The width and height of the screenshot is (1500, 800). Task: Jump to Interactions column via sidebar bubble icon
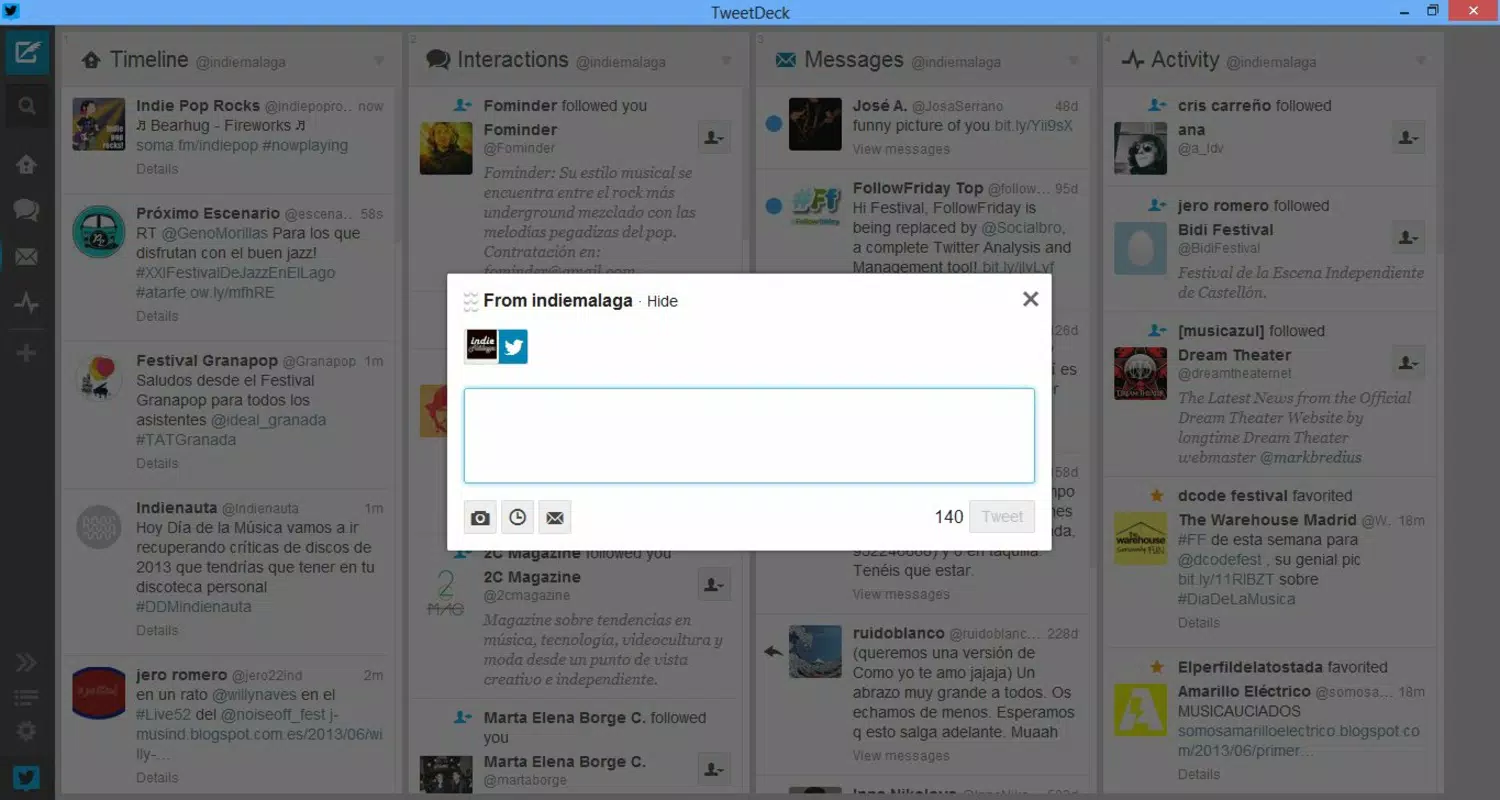pos(26,210)
